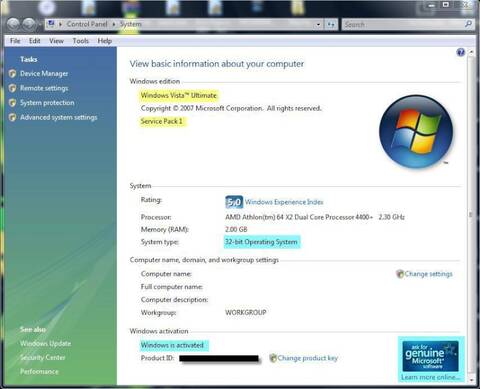Open the Help menu
This screenshot has width=480, height=389.
(x=105, y=41)
